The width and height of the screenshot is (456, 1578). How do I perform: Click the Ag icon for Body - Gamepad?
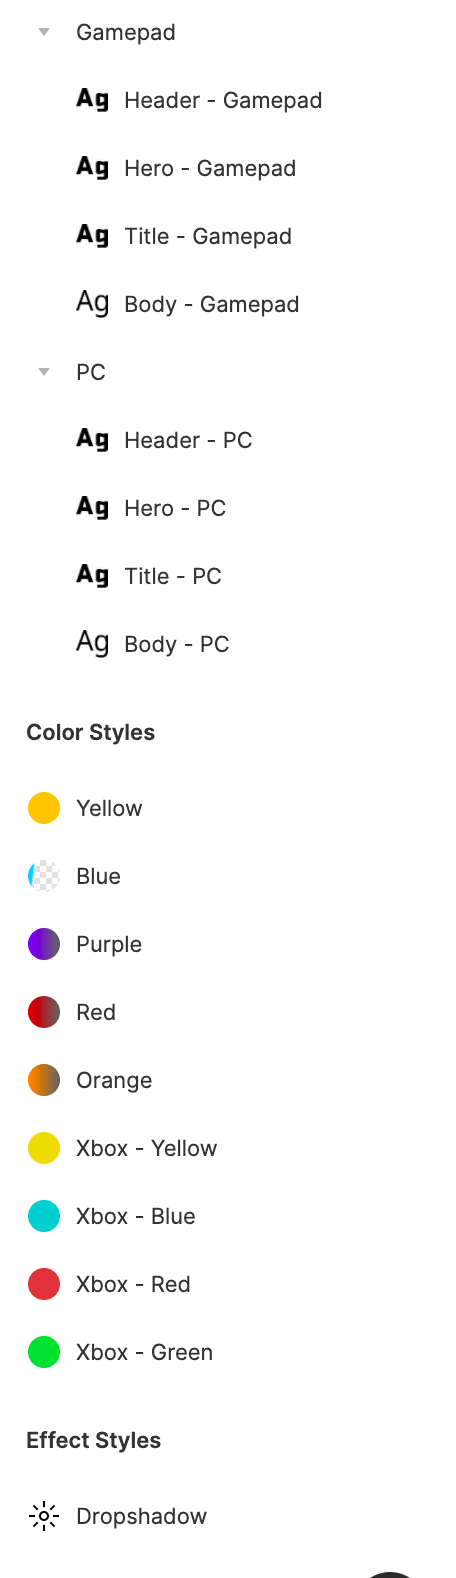[93, 304]
